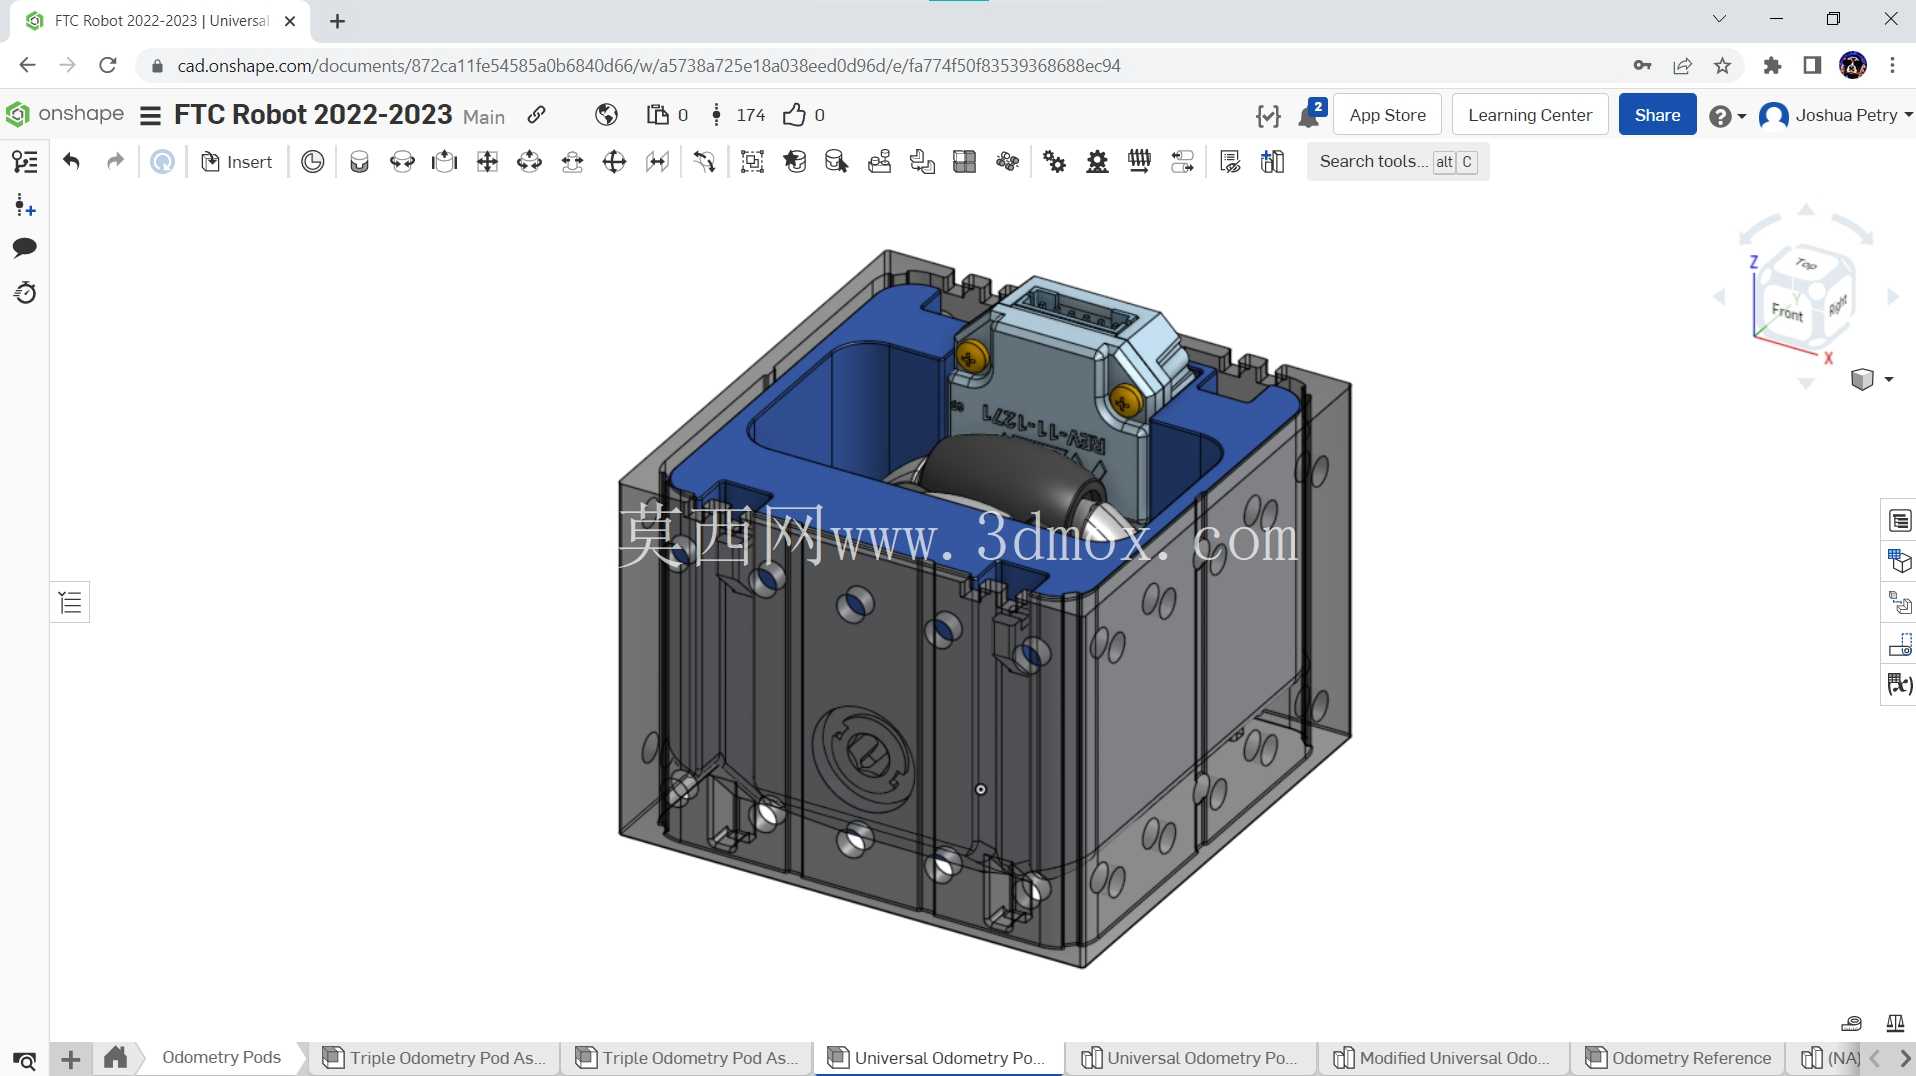The image size is (1916, 1076).
Task: Select the Linear relation tool
Action: point(1182,162)
